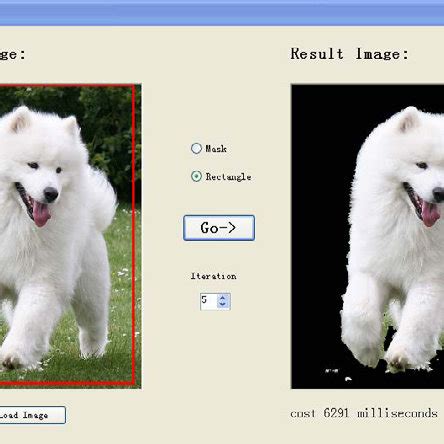Click the segmented result dog image

pos(367,236)
